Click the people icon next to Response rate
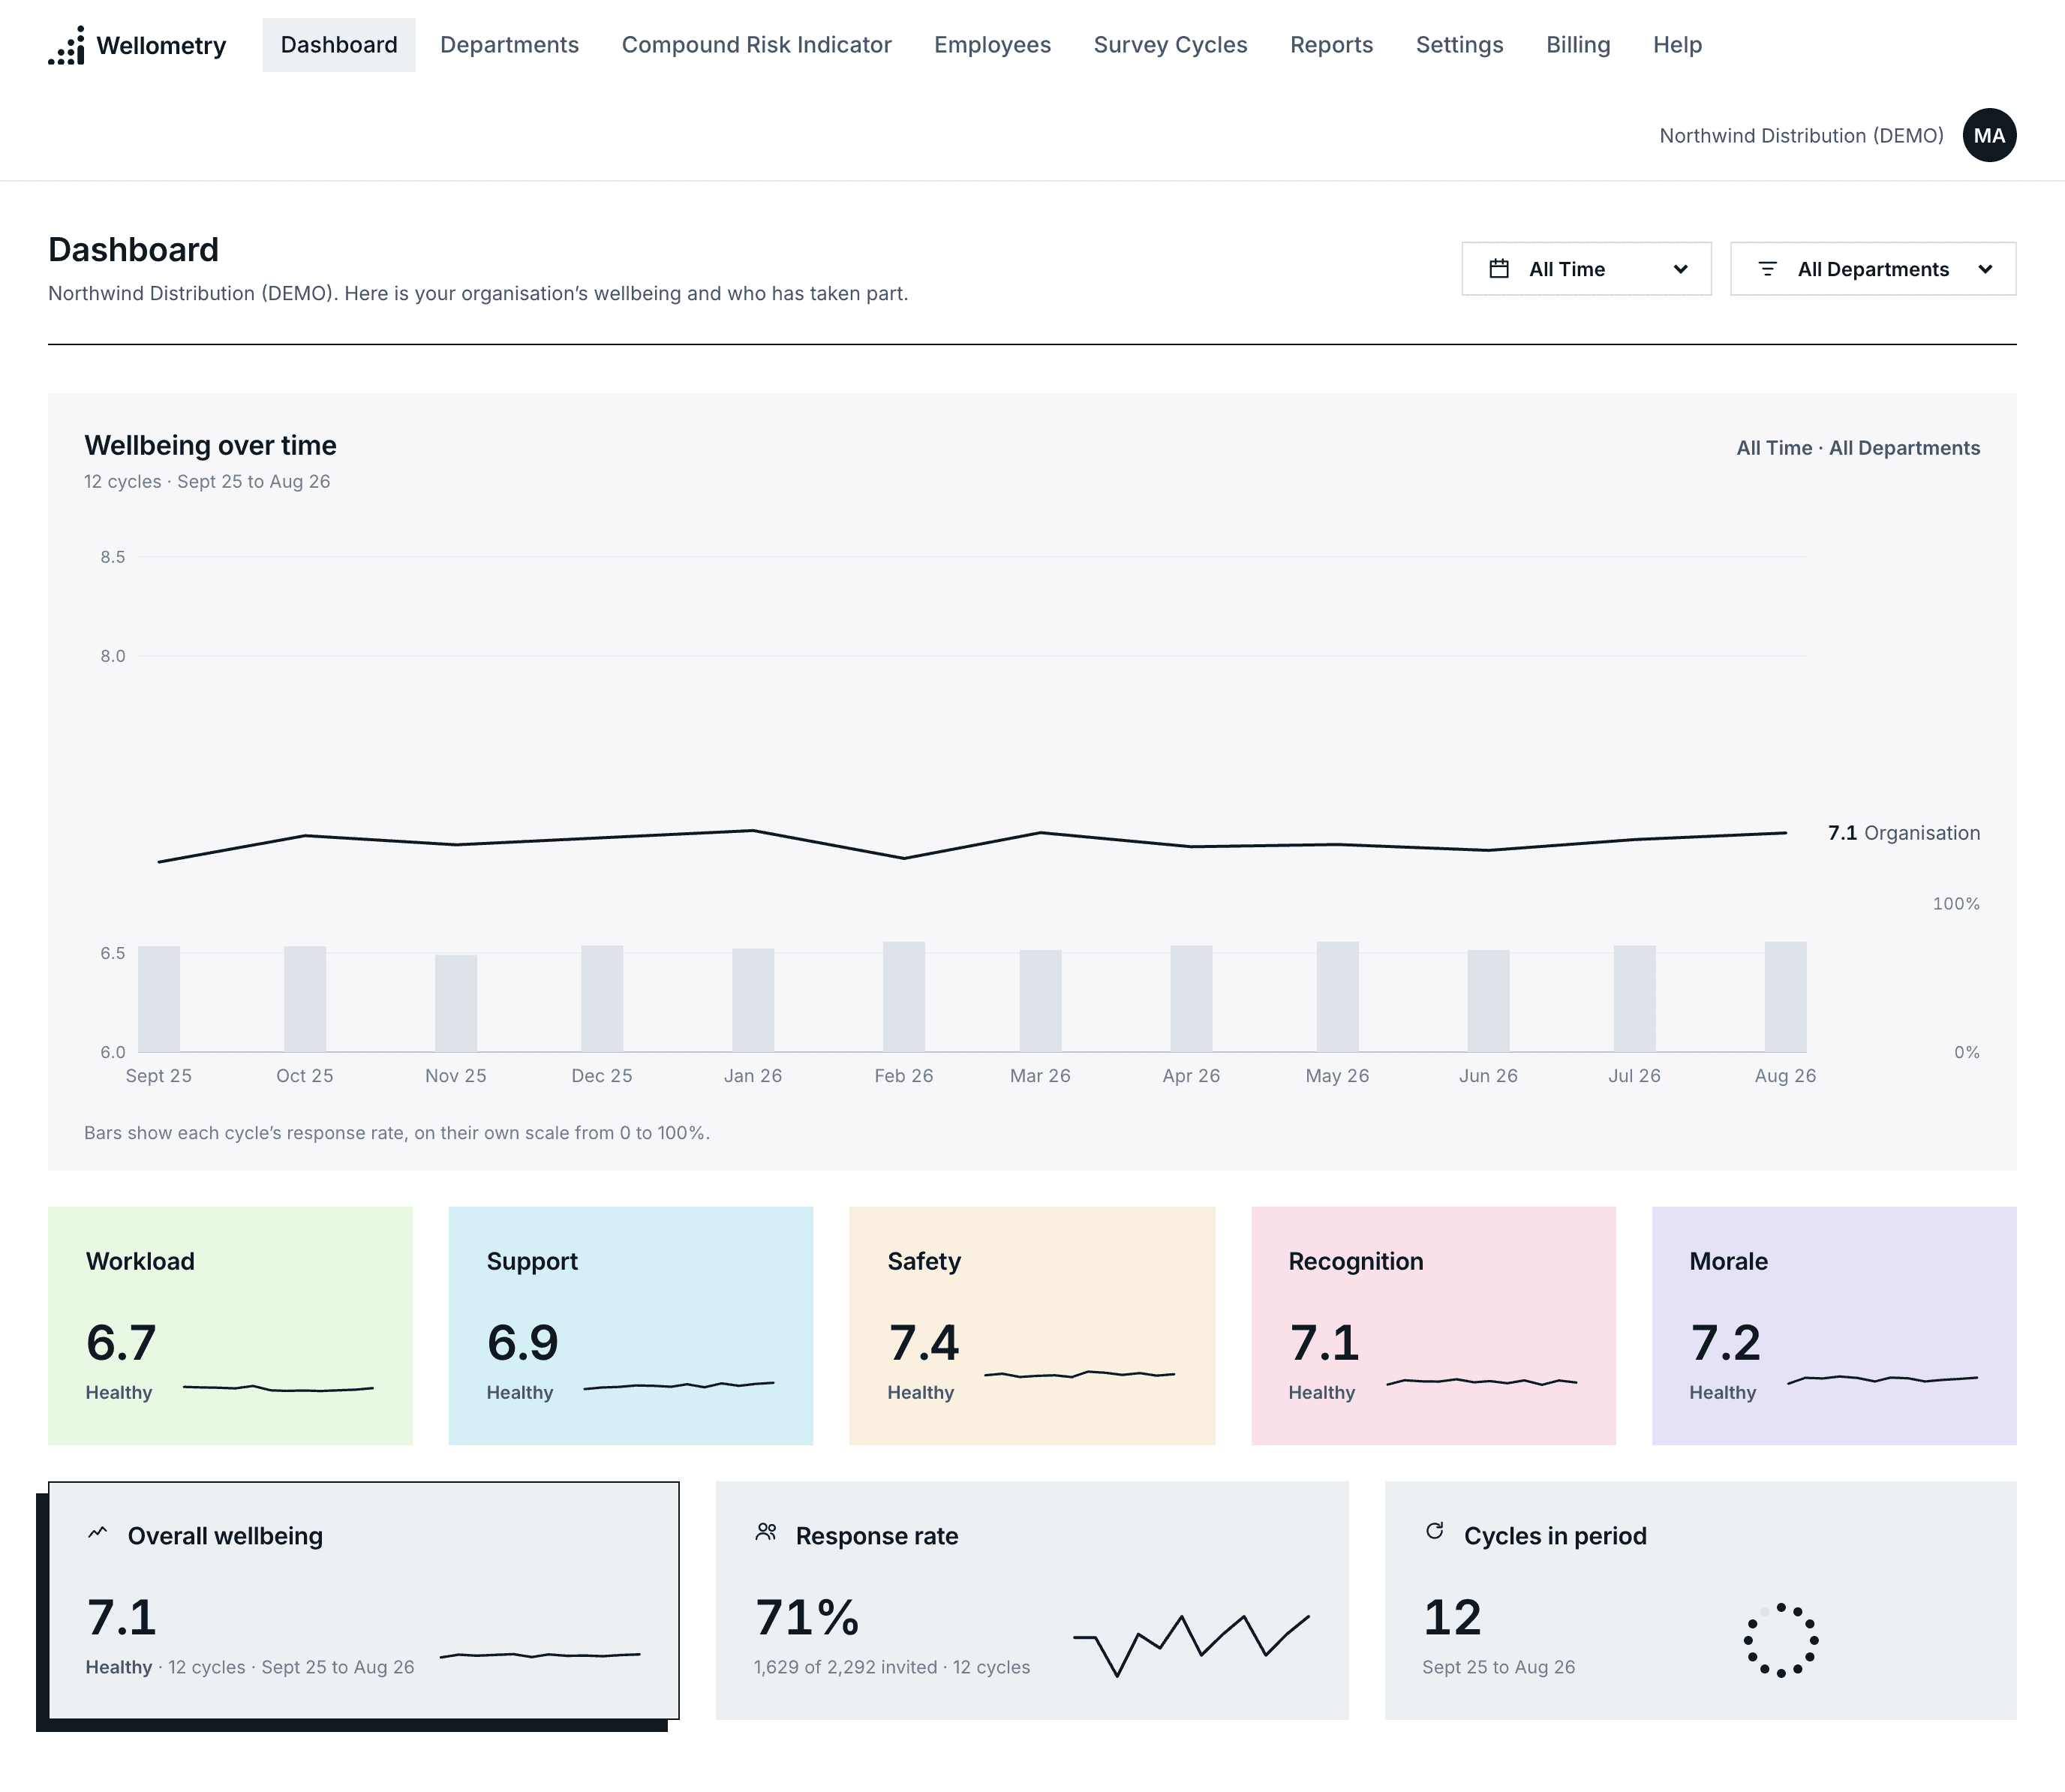Image resolution: width=2065 pixels, height=1792 pixels. [x=766, y=1532]
